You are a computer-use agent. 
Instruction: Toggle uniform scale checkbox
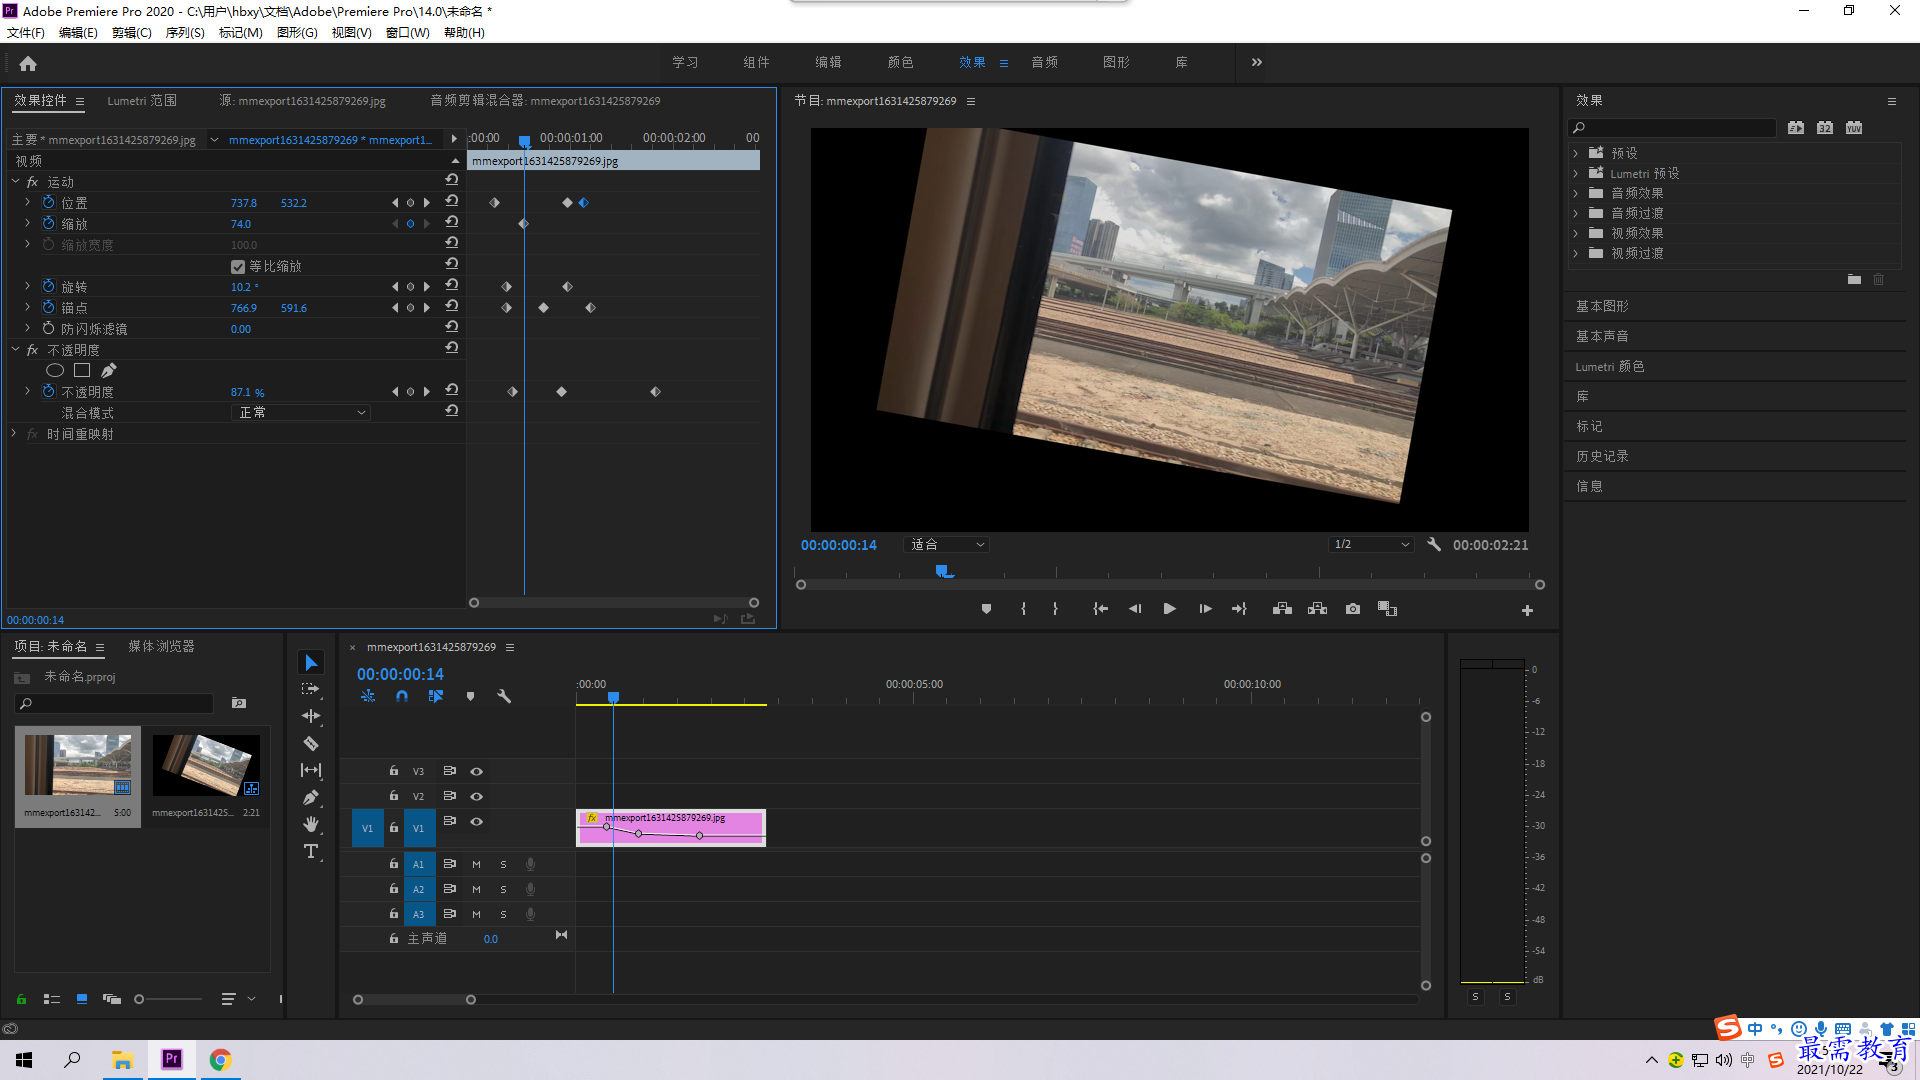(238, 267)
